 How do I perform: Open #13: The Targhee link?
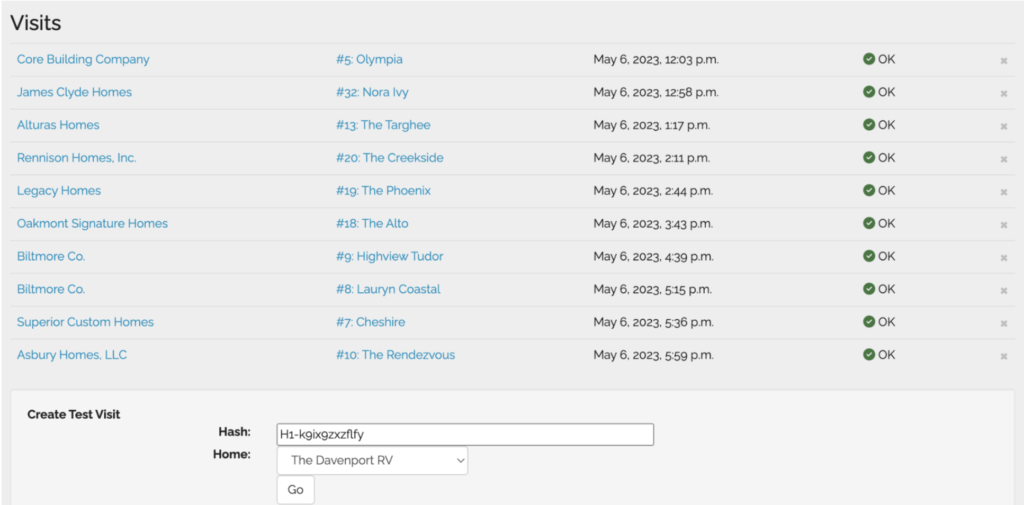(x=383, y=126)
